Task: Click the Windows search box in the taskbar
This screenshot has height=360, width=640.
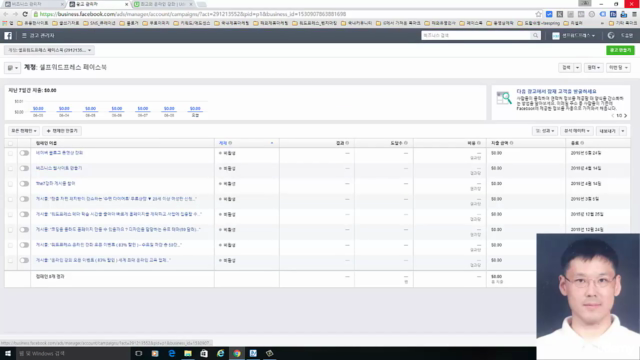Action: tap(73, 353)
